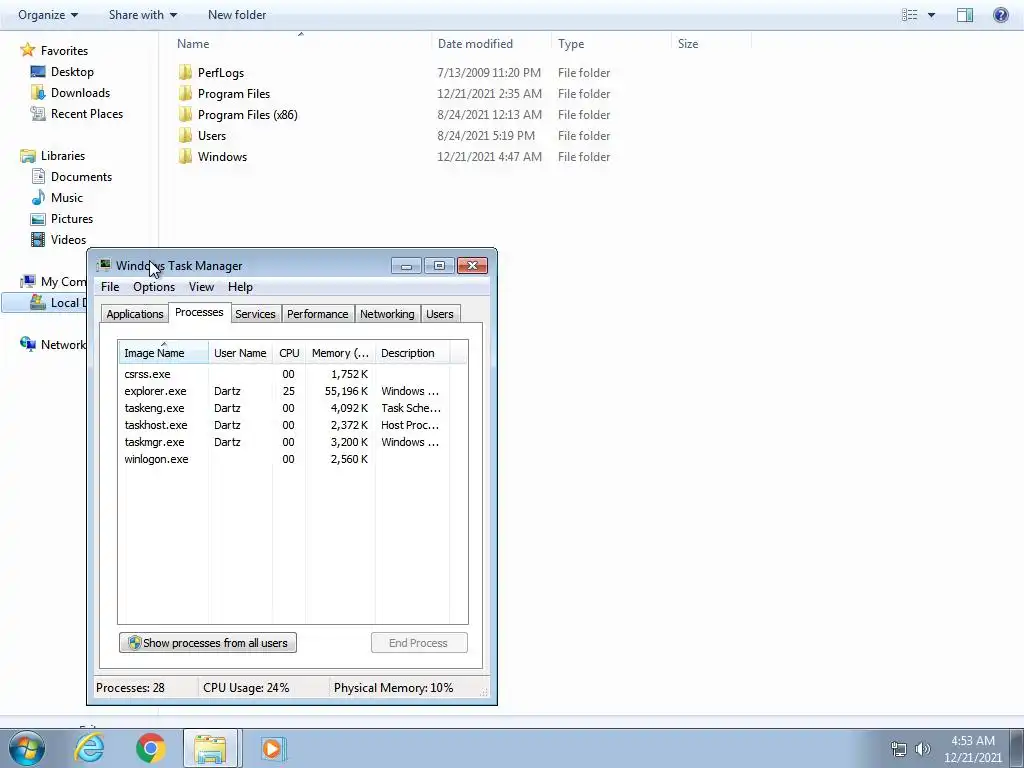
Task: Switch to the Networking tab
Action: 387,314
